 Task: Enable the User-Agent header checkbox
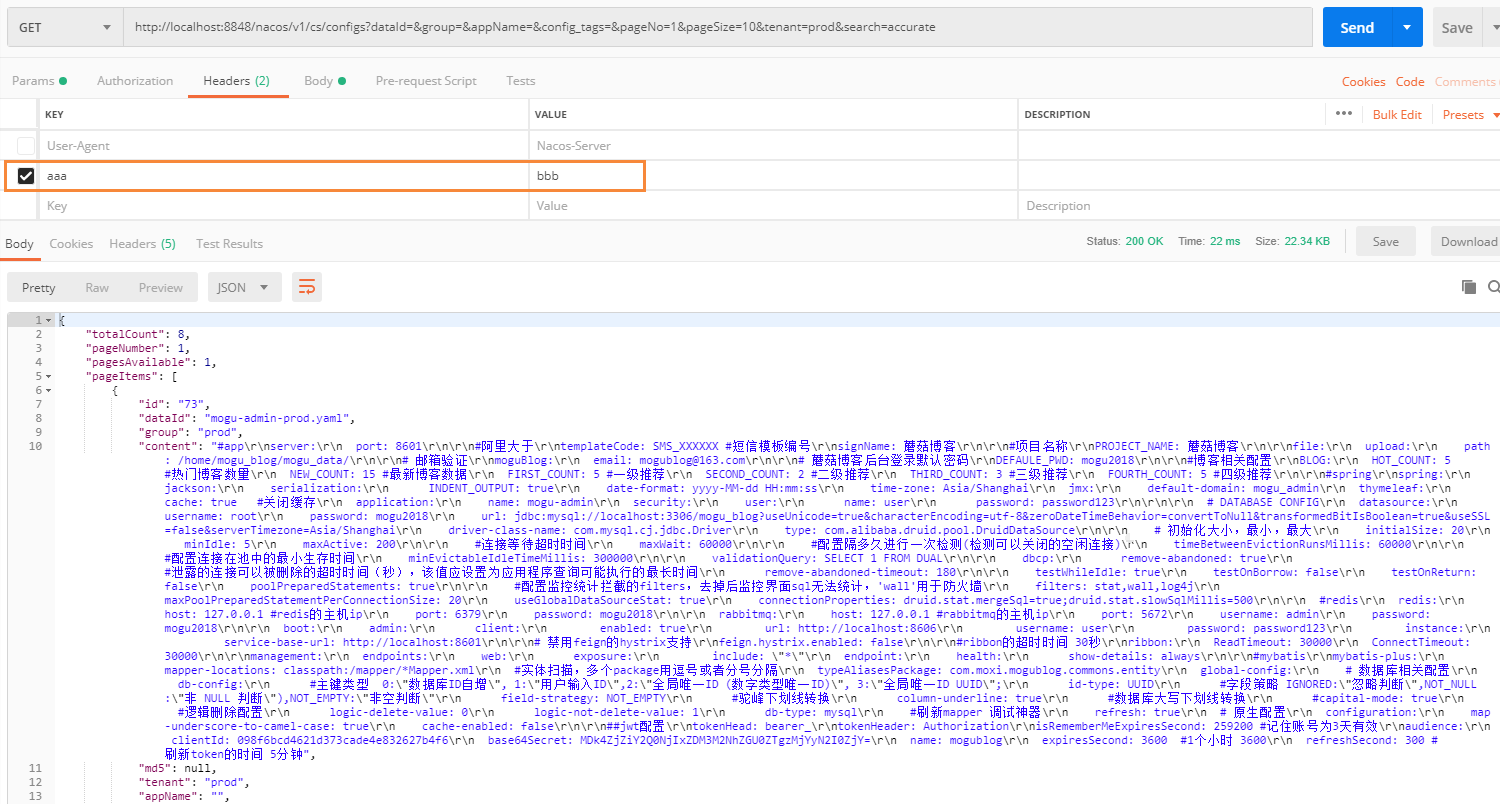(26, 146)
